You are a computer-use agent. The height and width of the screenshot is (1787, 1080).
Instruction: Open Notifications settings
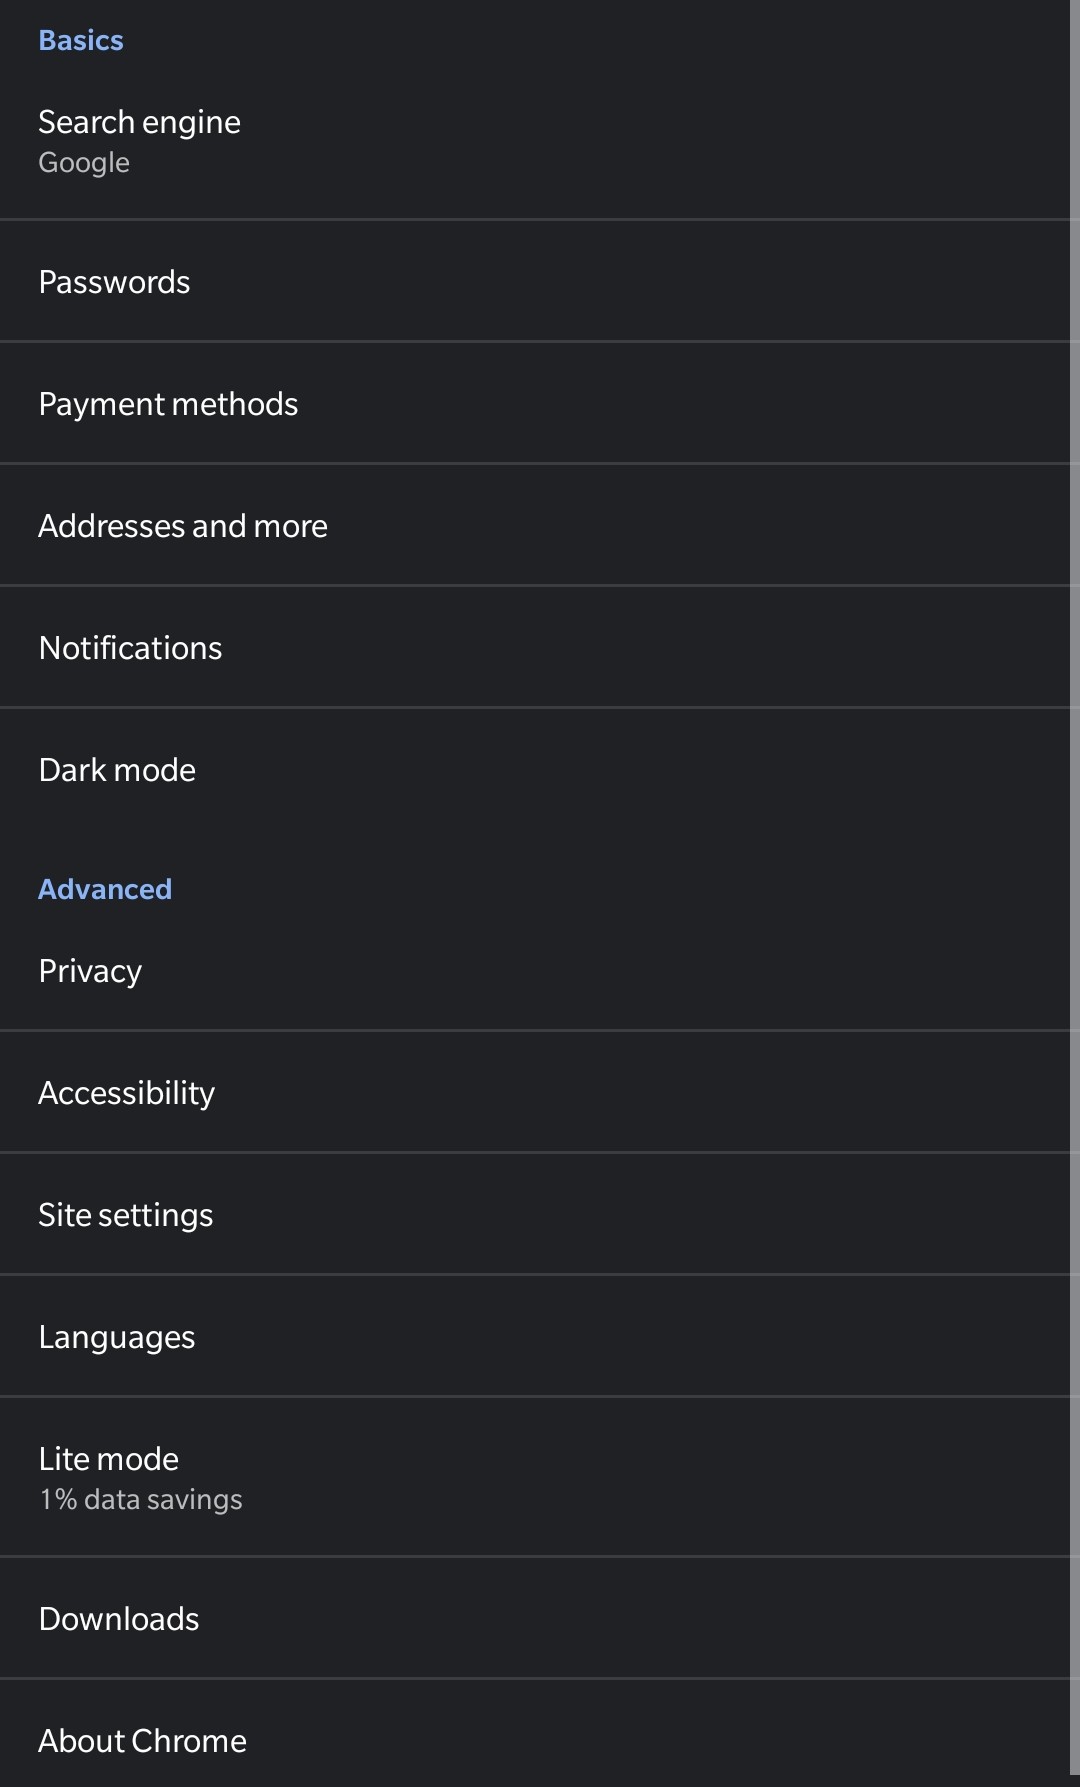click(x=535, y=647)
